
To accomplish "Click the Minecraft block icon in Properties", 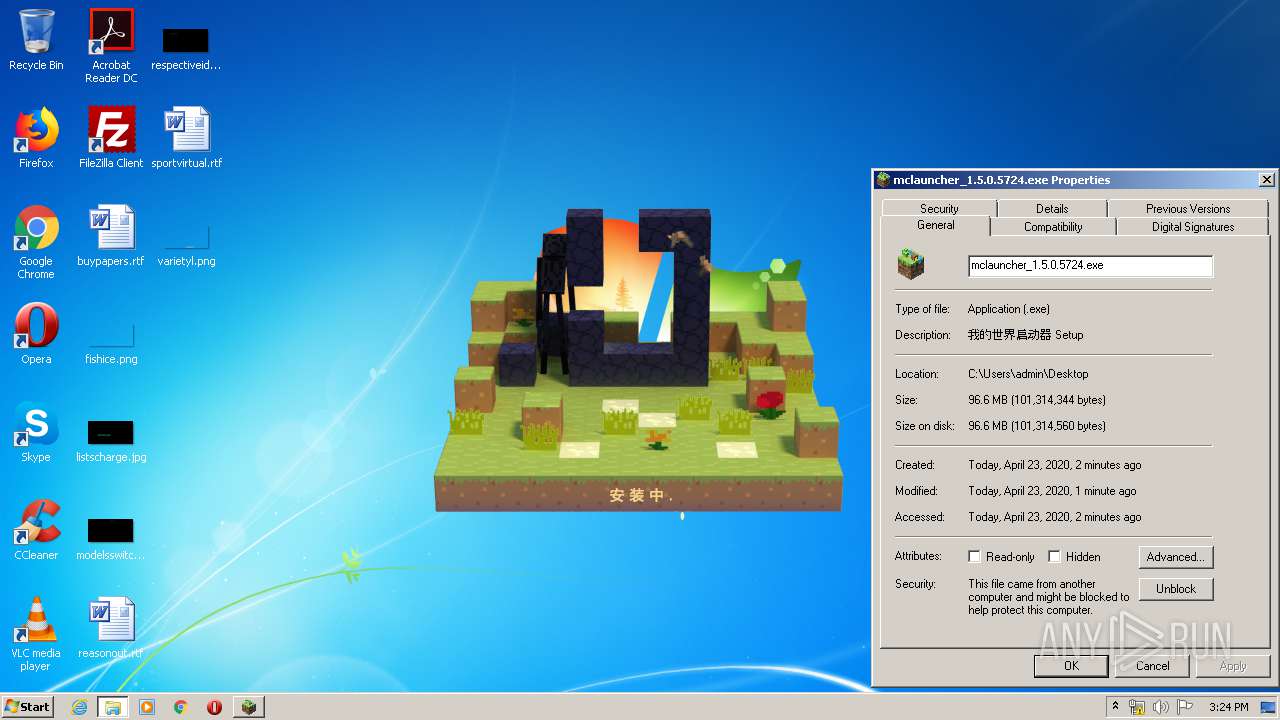I will coord(911,265).
